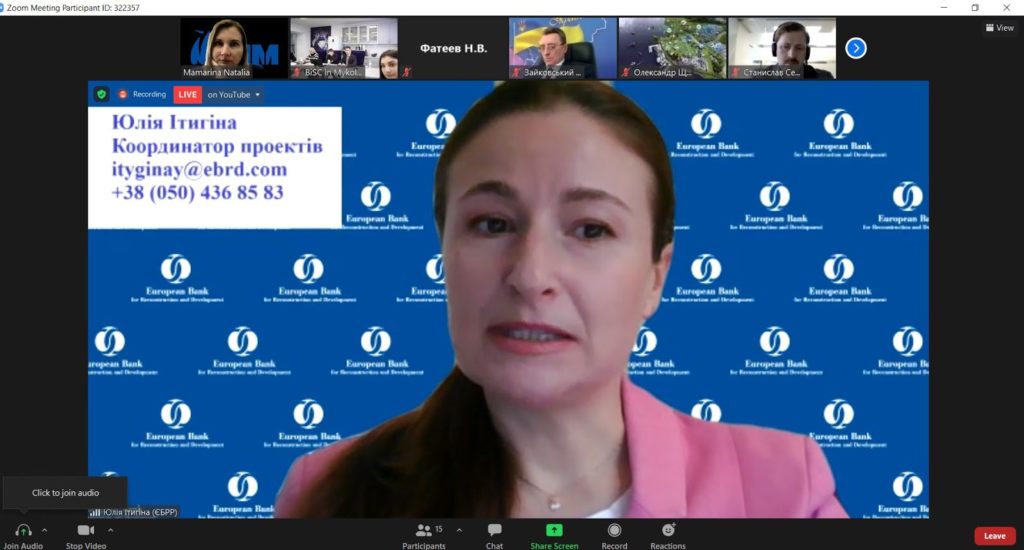
Task: Expand the arrow next to Participants count
Action: pos(459,530)
